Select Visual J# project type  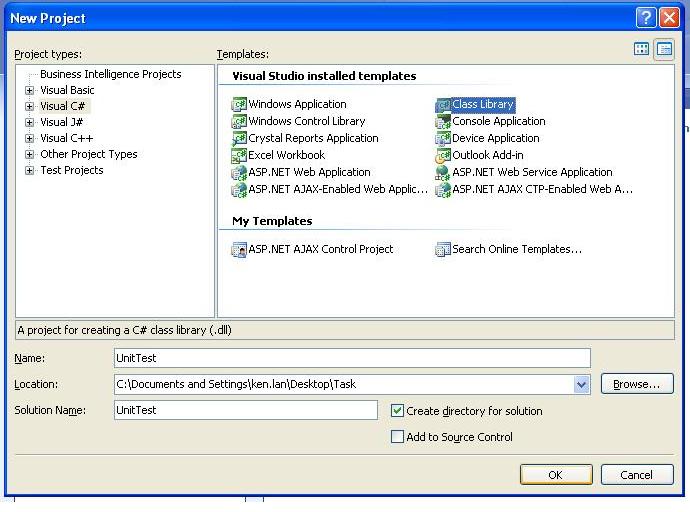pyautogui.click(x=62, y=122)
